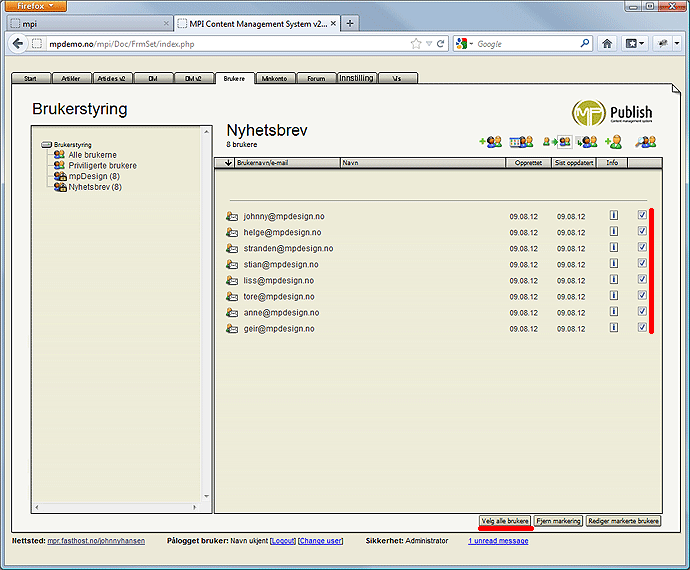Open info icon for tore@mpdesign.no
This screenshot has width=690, height=570.
614,295
